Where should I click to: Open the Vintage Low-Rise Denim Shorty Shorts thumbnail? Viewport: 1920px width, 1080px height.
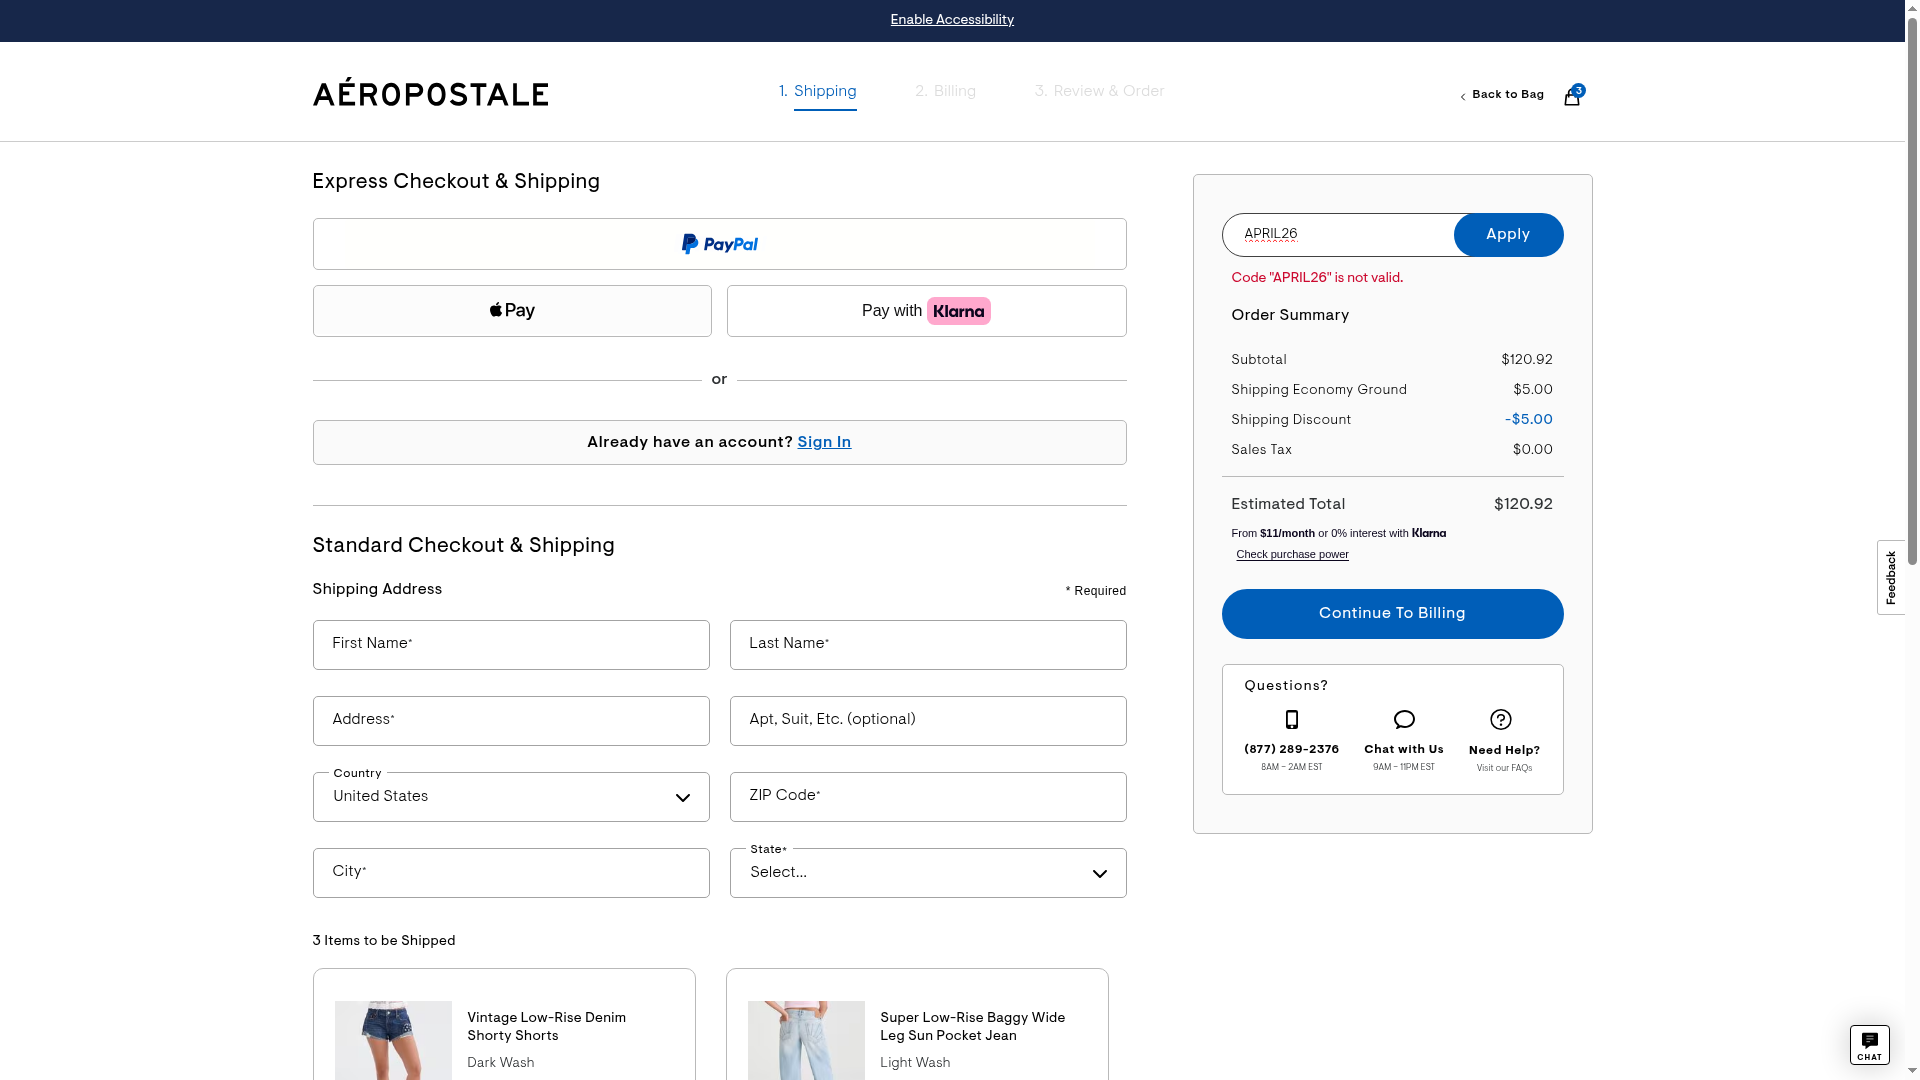393,1040
